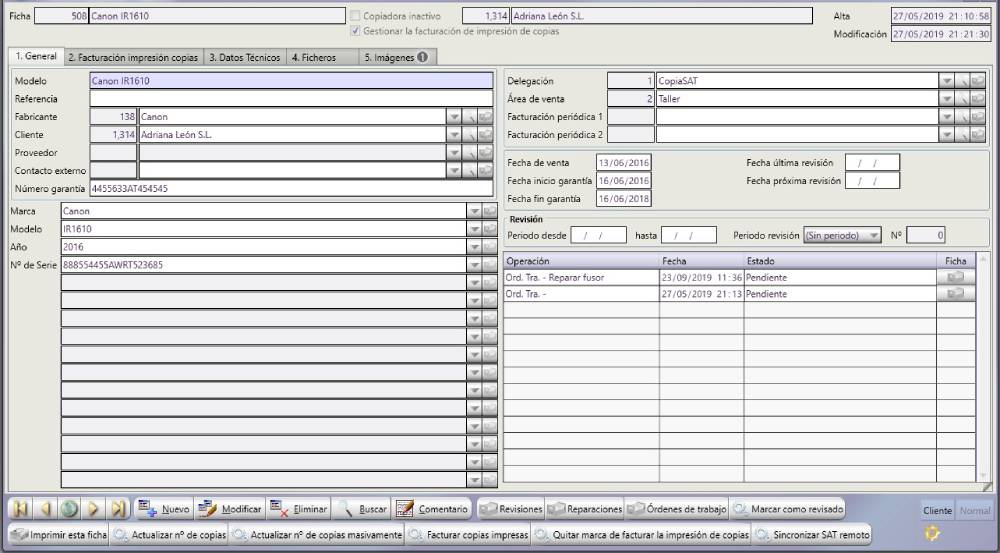The width and height of the screenshot is (1000, 553).
Task: Open the 2. Facturación impresión copias tab
Action: coord(133,57)
